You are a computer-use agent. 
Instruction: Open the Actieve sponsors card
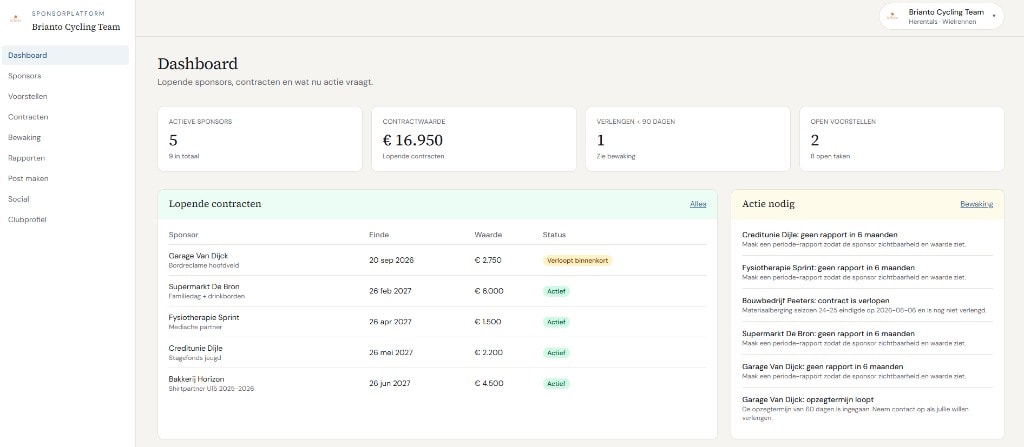coord(260,139)
